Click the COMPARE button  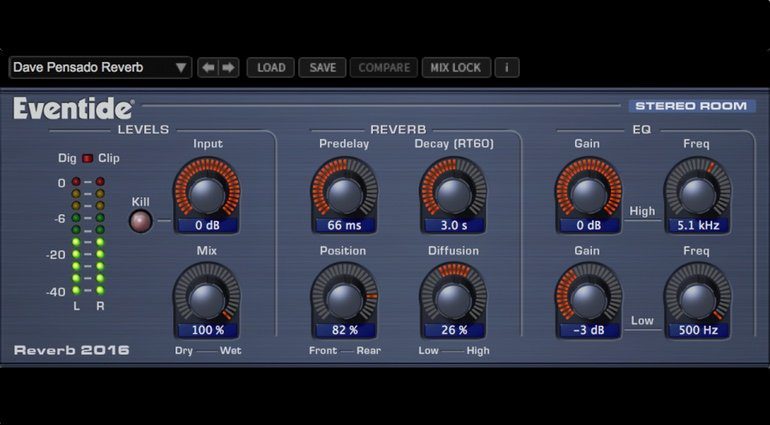tap(384, 68)
